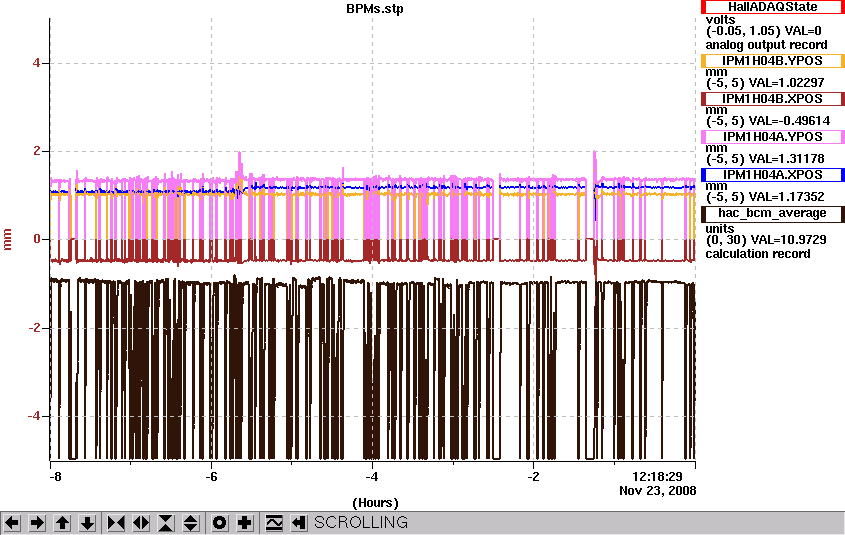Viewport: 845px width, 535px height.
Task: Click the 12:18:29 timestamp on the x-axis
Action: coord(657,477)
